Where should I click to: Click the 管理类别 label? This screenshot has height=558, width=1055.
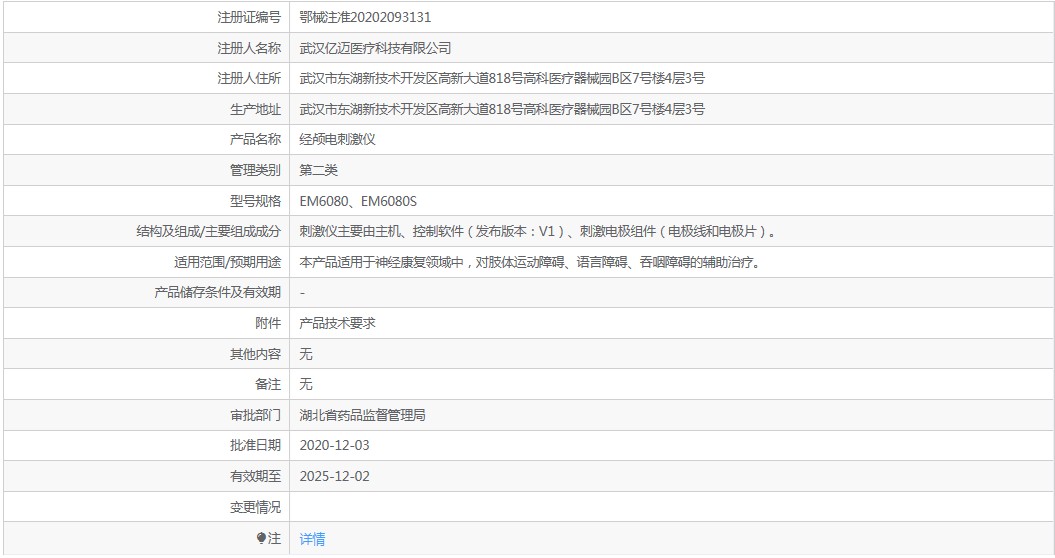256,170
